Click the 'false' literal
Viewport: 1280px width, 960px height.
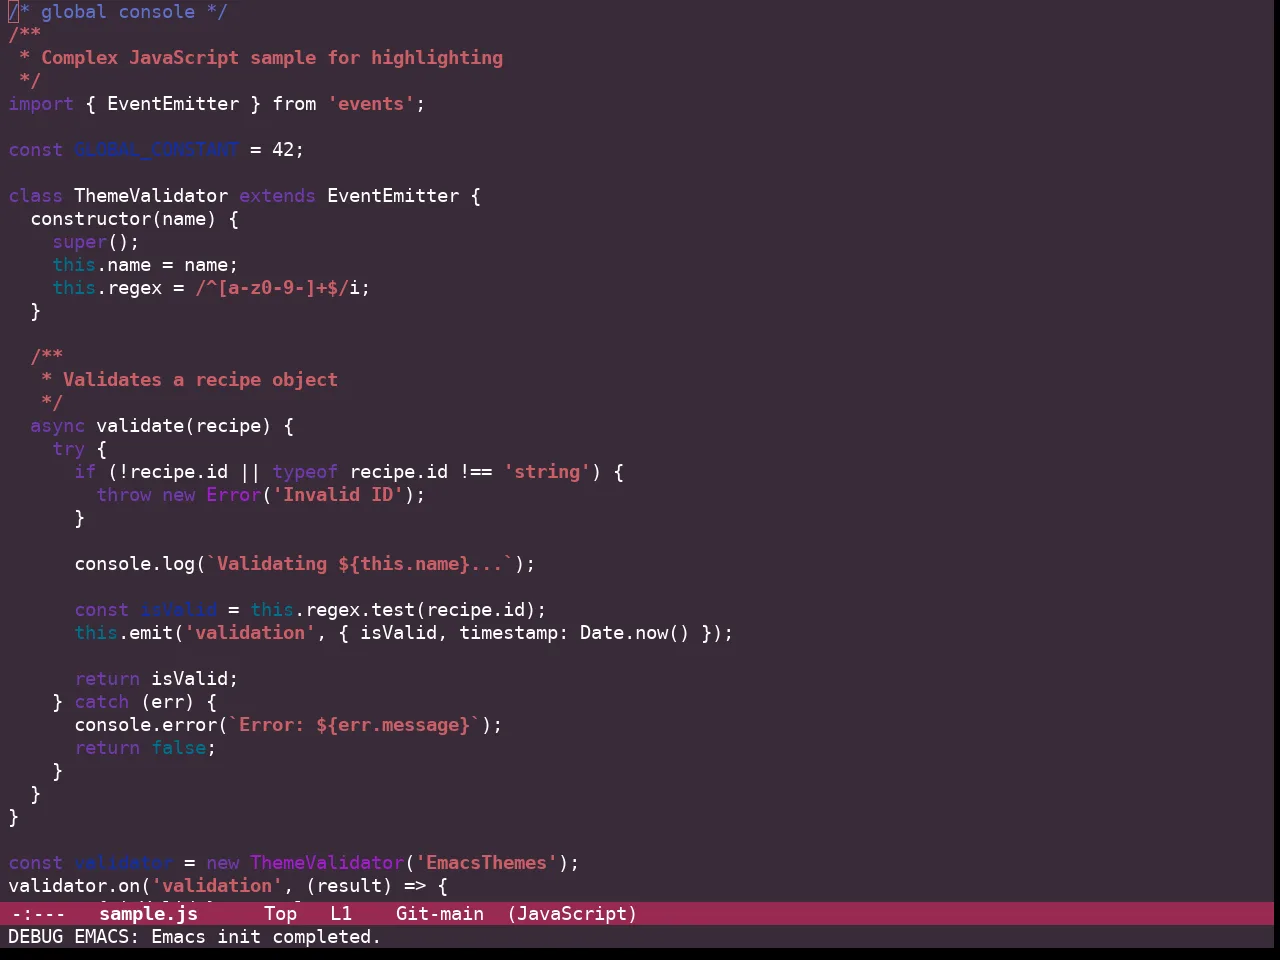point(179,748)
